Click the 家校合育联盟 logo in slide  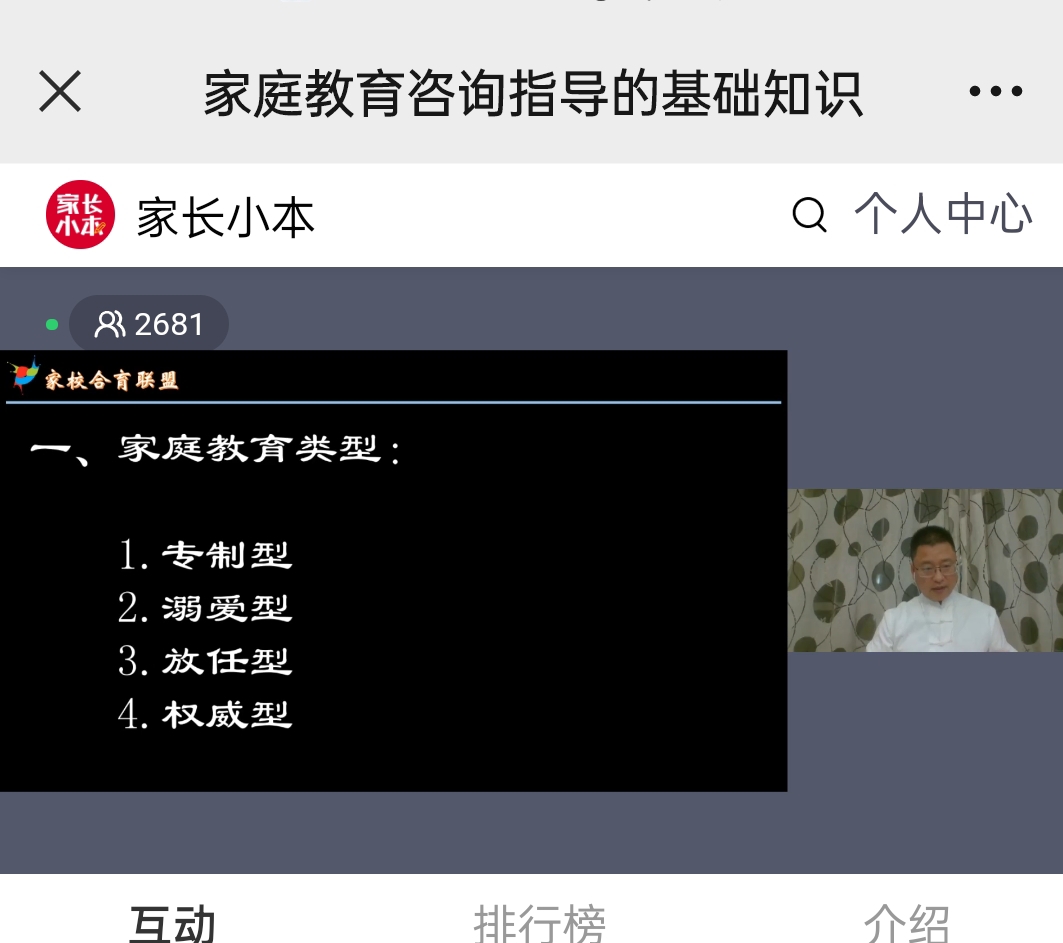point(94,377)
